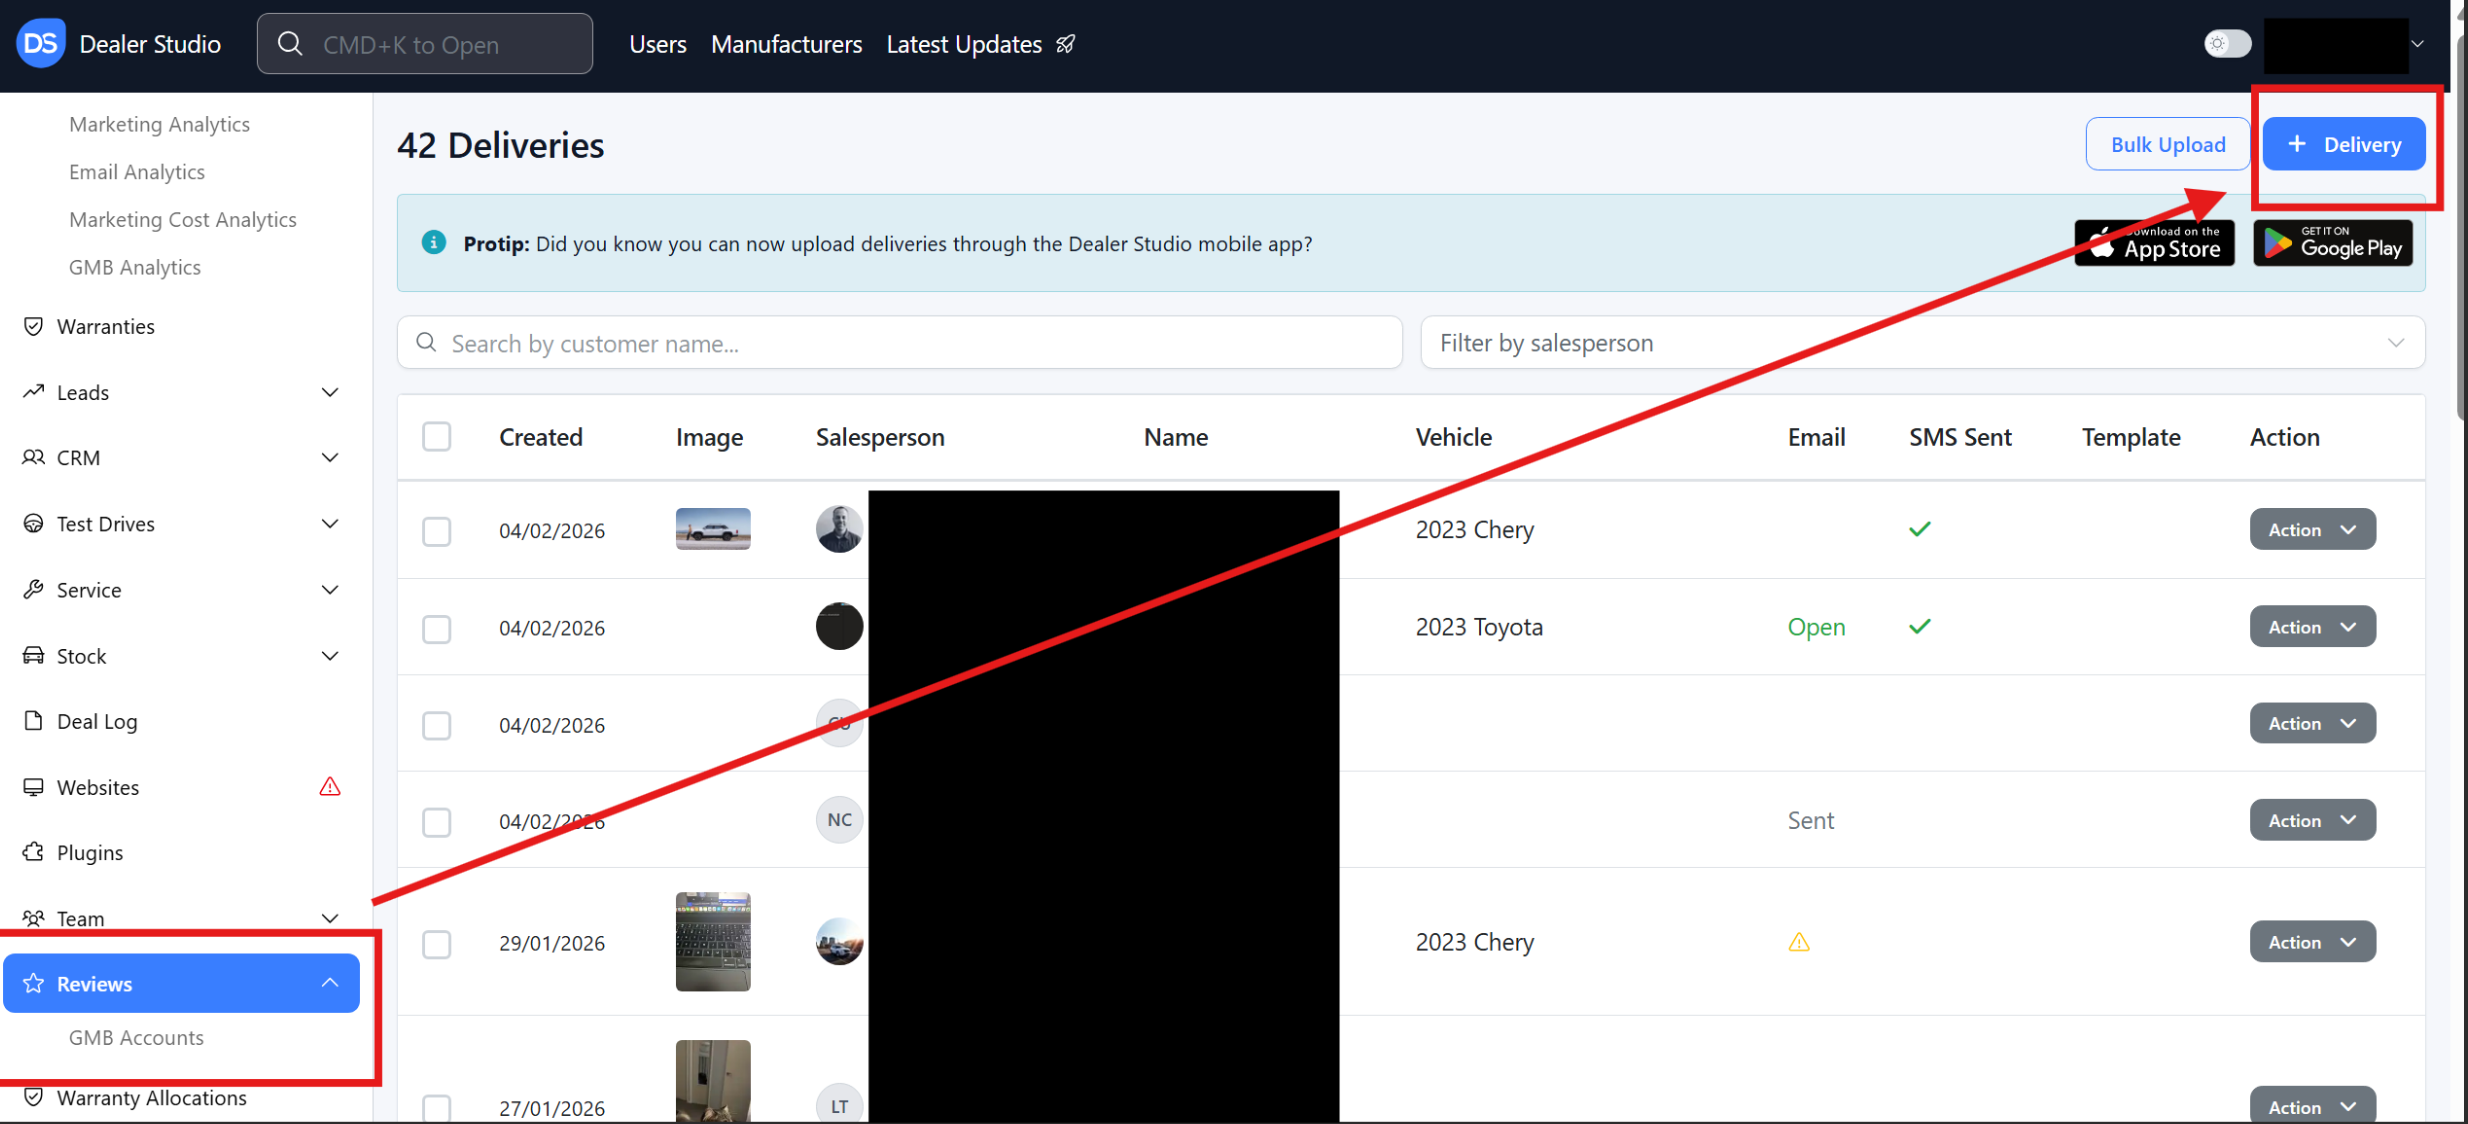Click the yellow email warning icon
Screen dimensions: 2468x1124
click(1798, 942)
